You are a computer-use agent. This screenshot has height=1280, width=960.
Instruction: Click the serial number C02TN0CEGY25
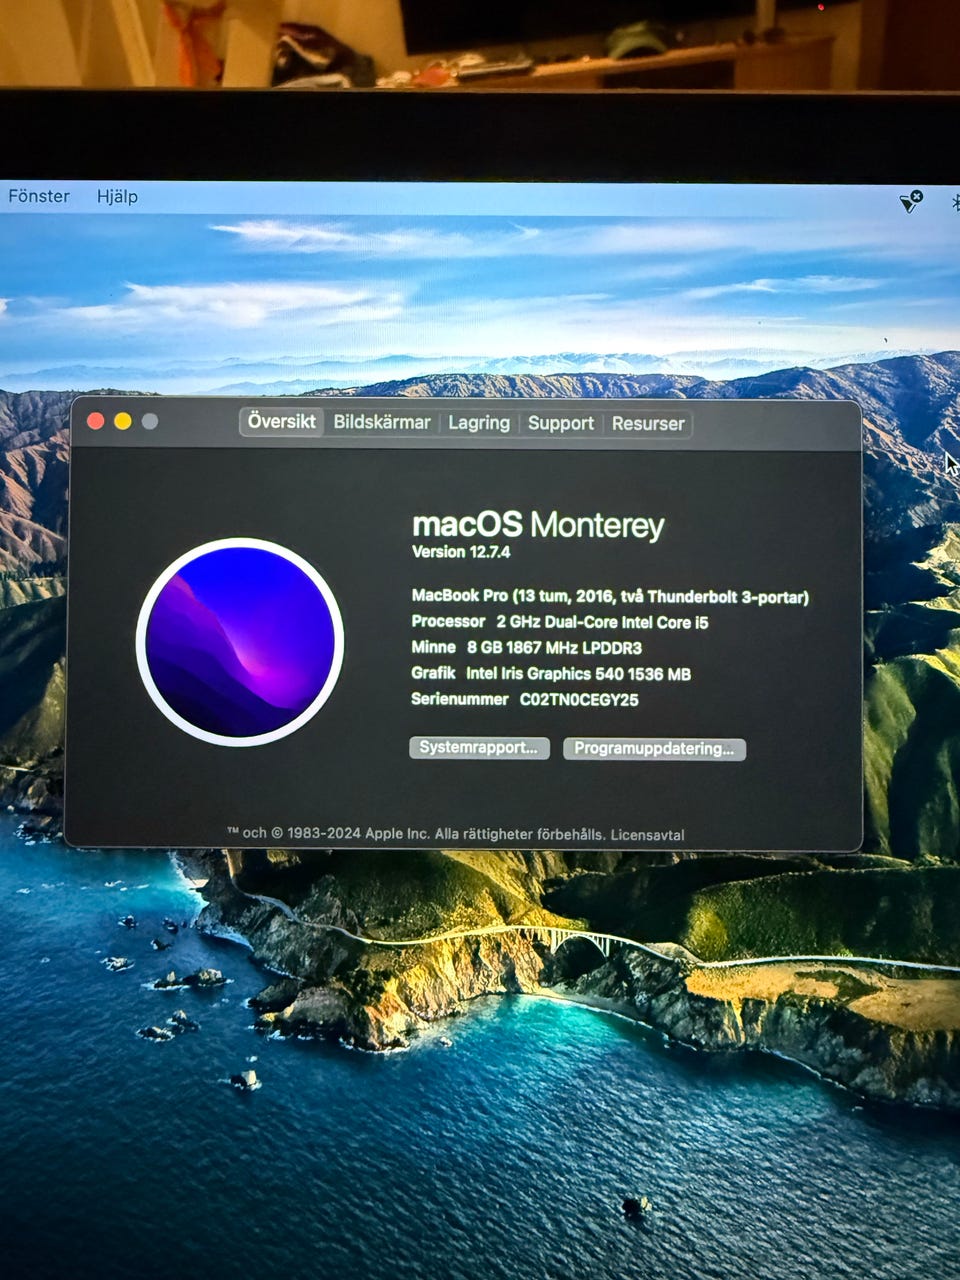[579, 700]
